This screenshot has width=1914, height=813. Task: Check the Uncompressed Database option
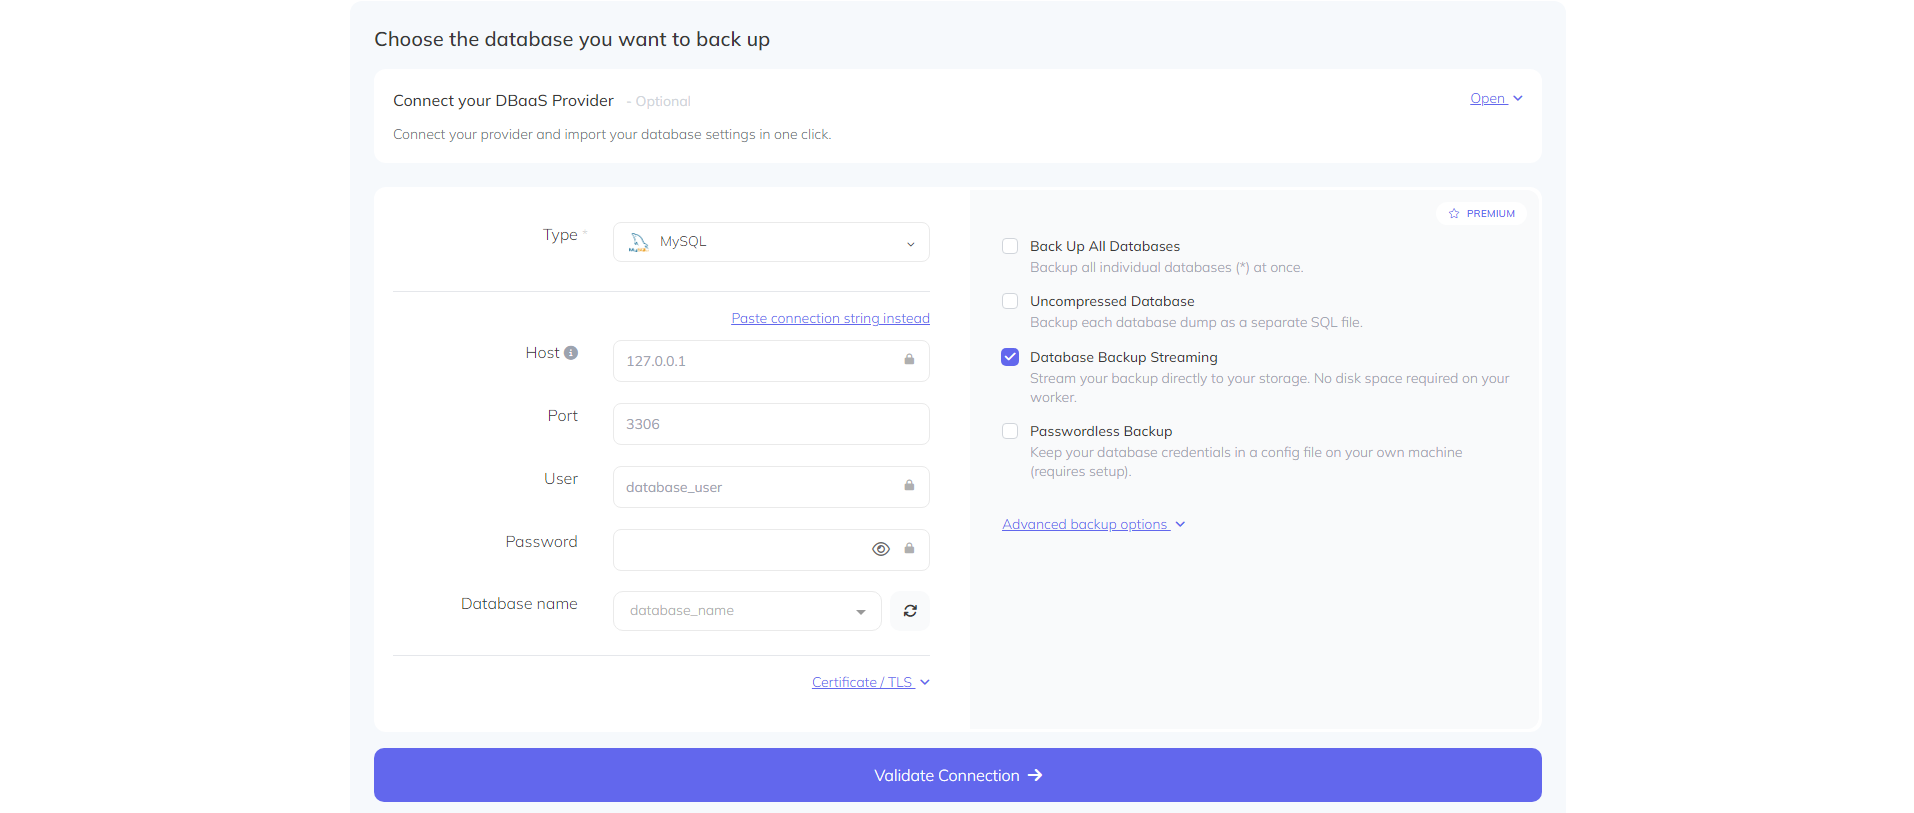point(1010,301)
